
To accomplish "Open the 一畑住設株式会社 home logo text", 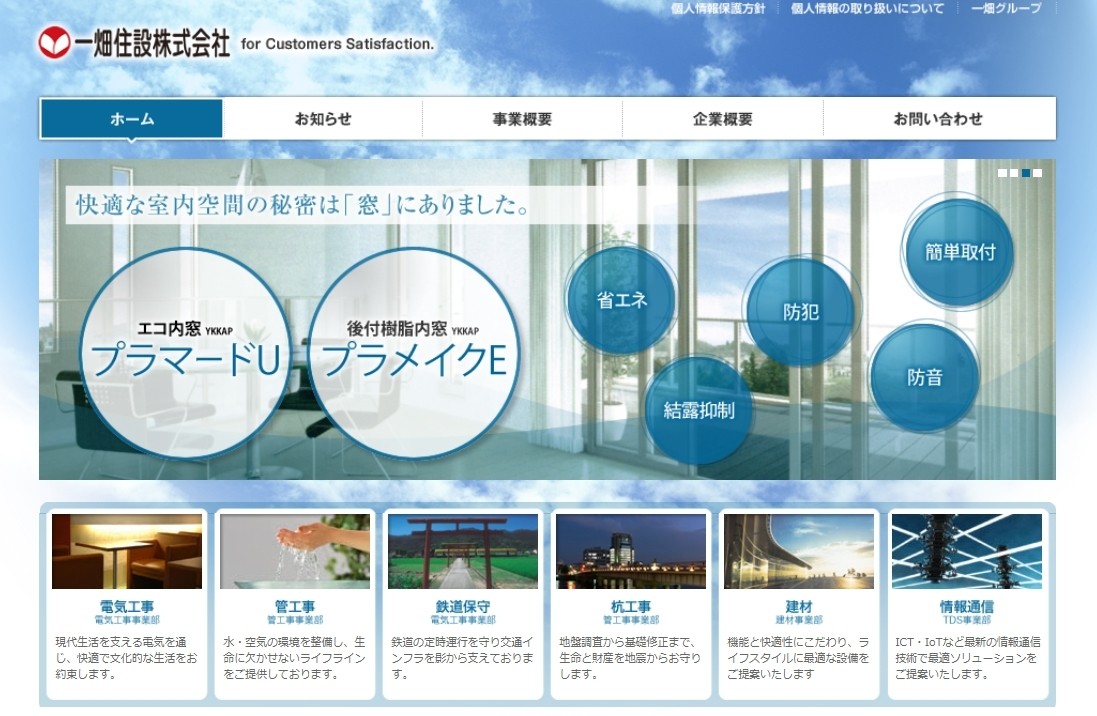I will (x=152, y=43).
